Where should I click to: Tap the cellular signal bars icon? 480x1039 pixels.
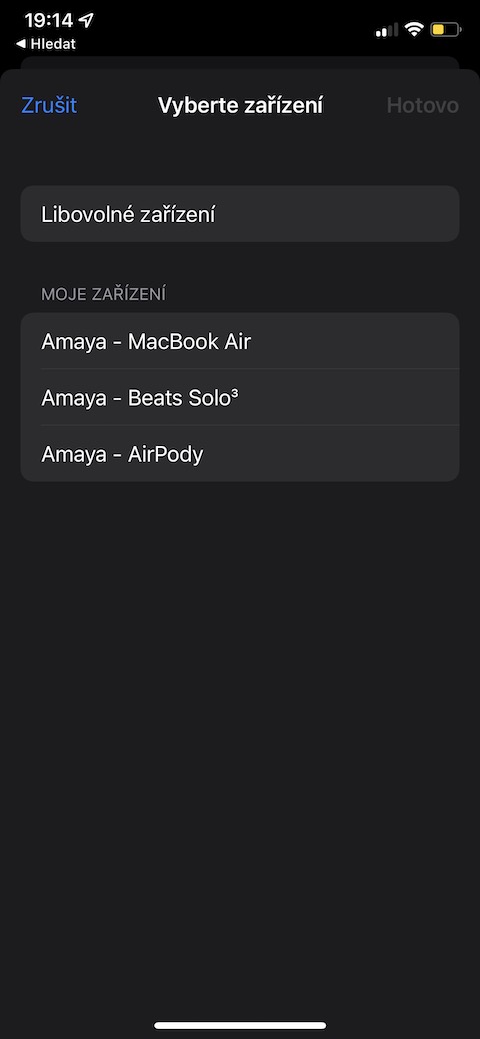click(x=387, y=30)
